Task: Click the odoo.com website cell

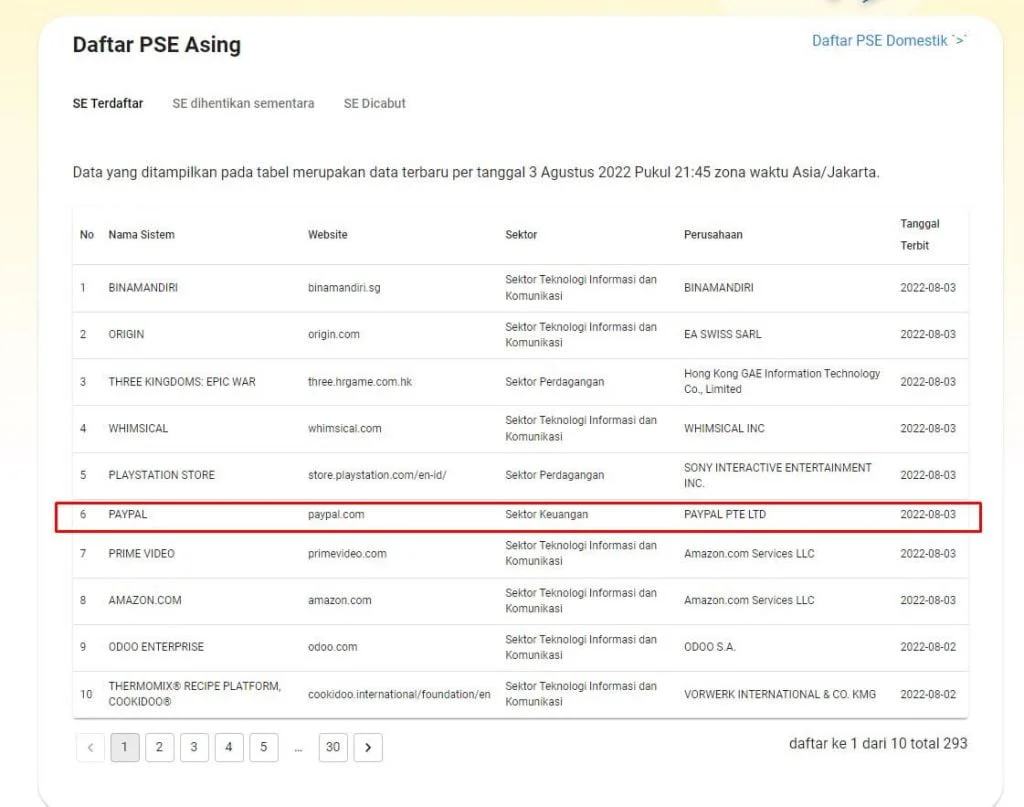Action: click(332, 647)
